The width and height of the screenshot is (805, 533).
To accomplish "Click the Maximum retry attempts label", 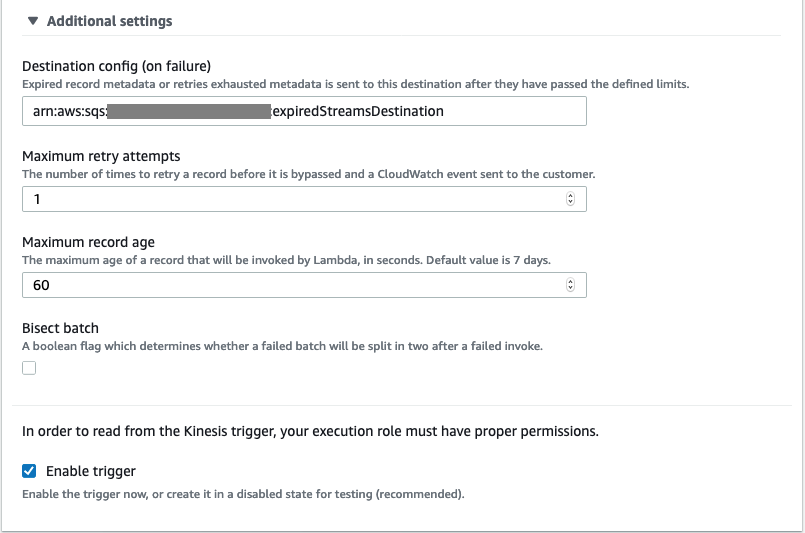I will [x=101, y=156].
